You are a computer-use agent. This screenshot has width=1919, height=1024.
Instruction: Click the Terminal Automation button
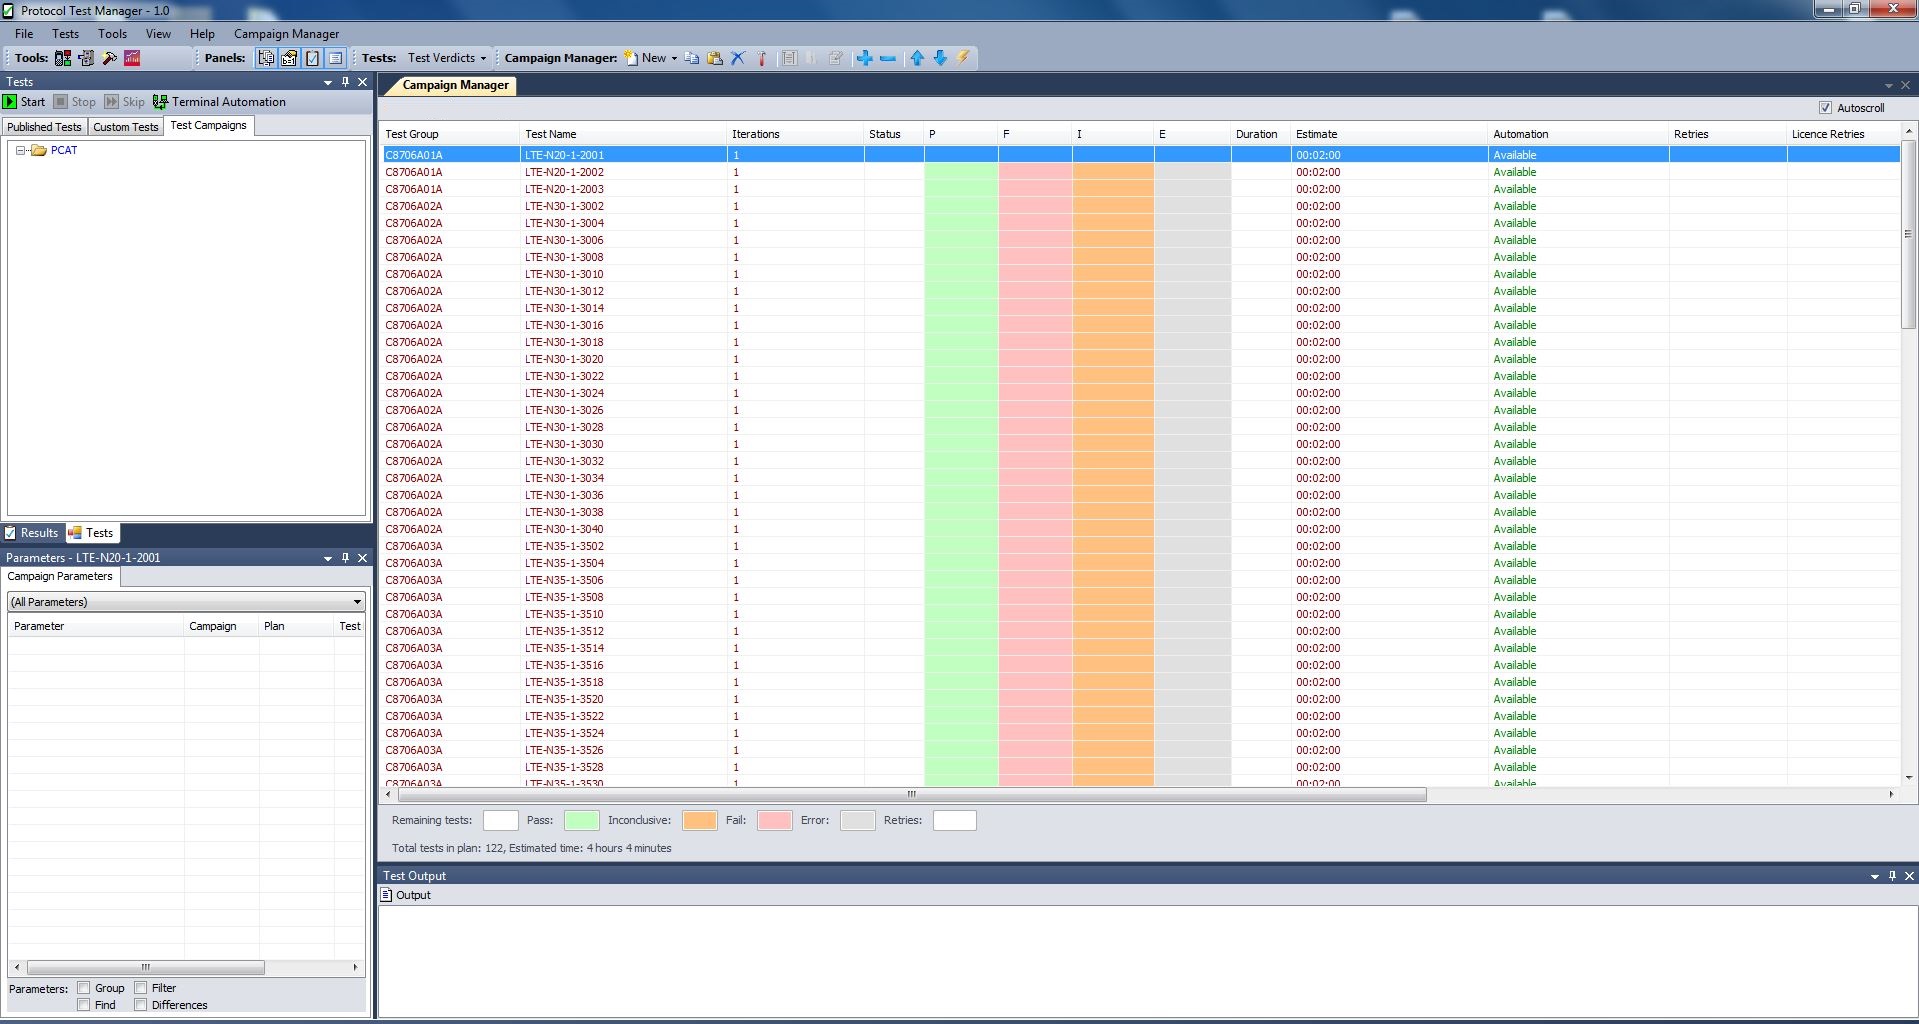coord(219,102)
